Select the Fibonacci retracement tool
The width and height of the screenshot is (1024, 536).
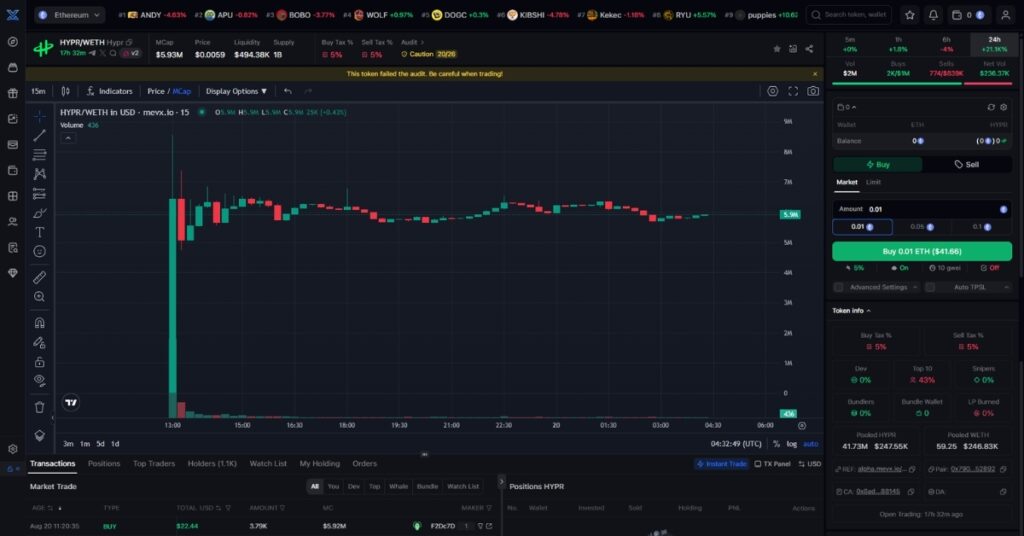pyautogui.click(x=39, y=155)
